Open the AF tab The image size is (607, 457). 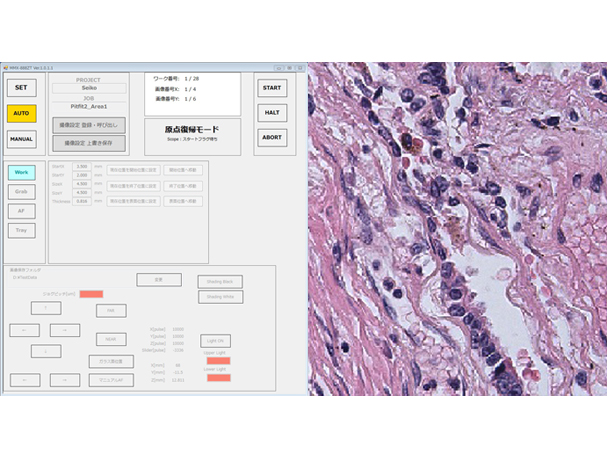(x=22, y=211)
